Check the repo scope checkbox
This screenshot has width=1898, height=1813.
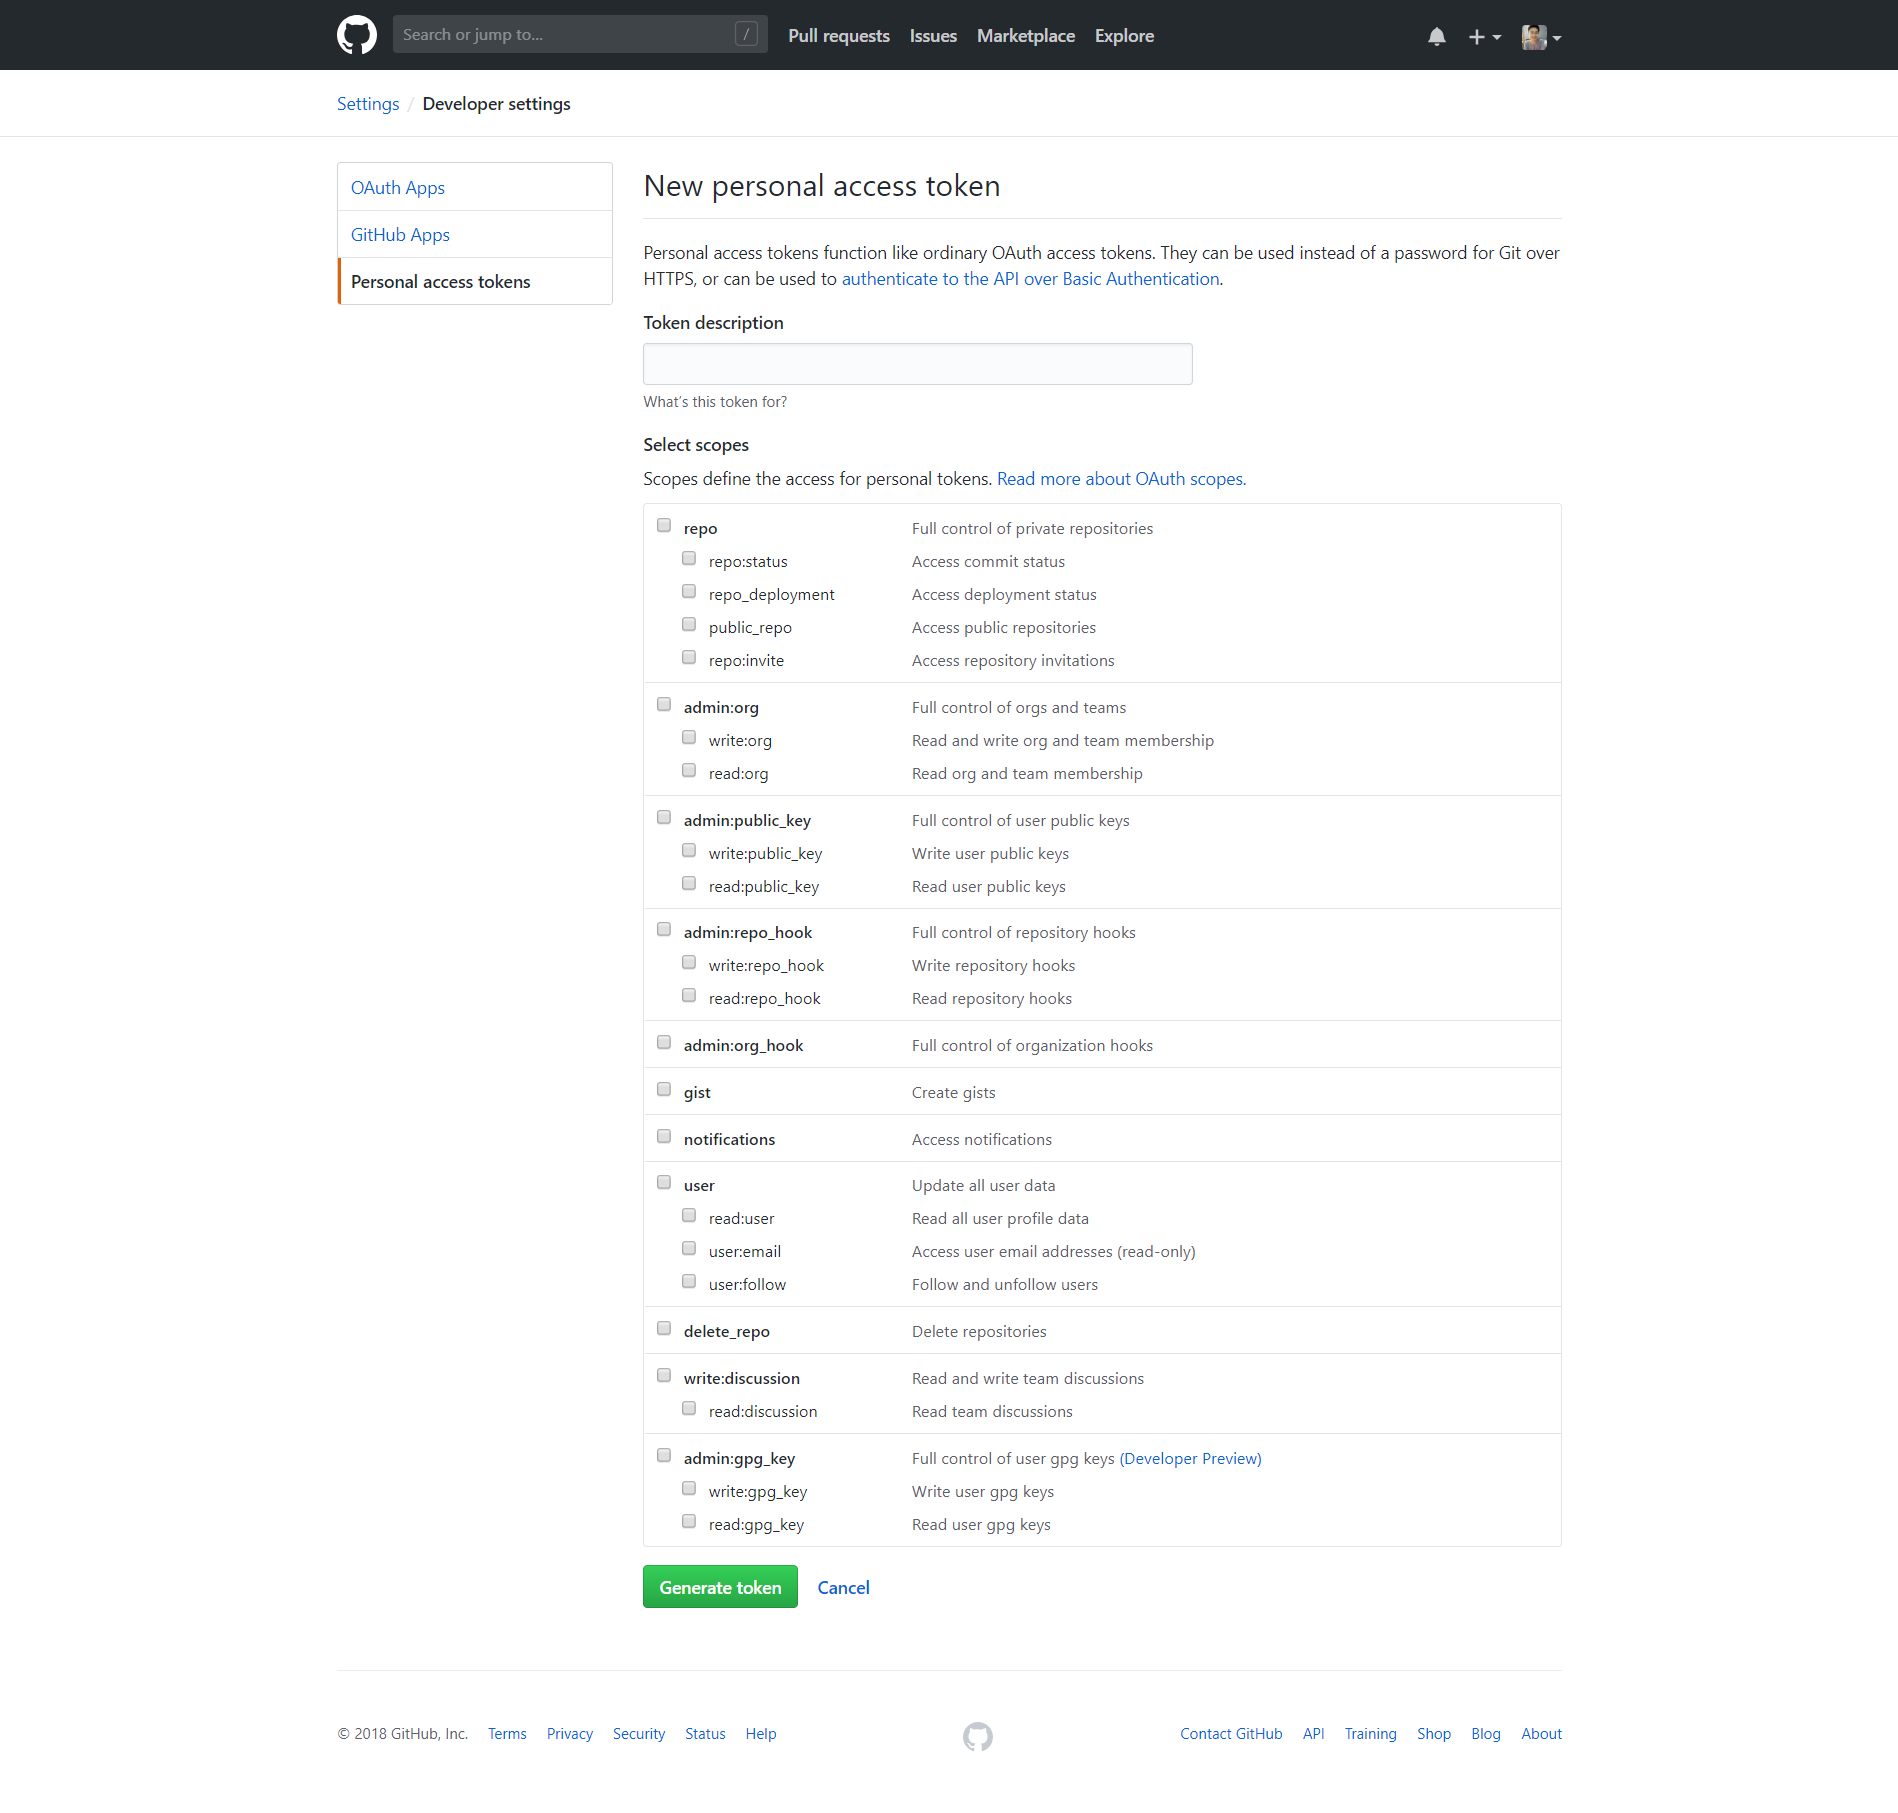pos(664,526)
